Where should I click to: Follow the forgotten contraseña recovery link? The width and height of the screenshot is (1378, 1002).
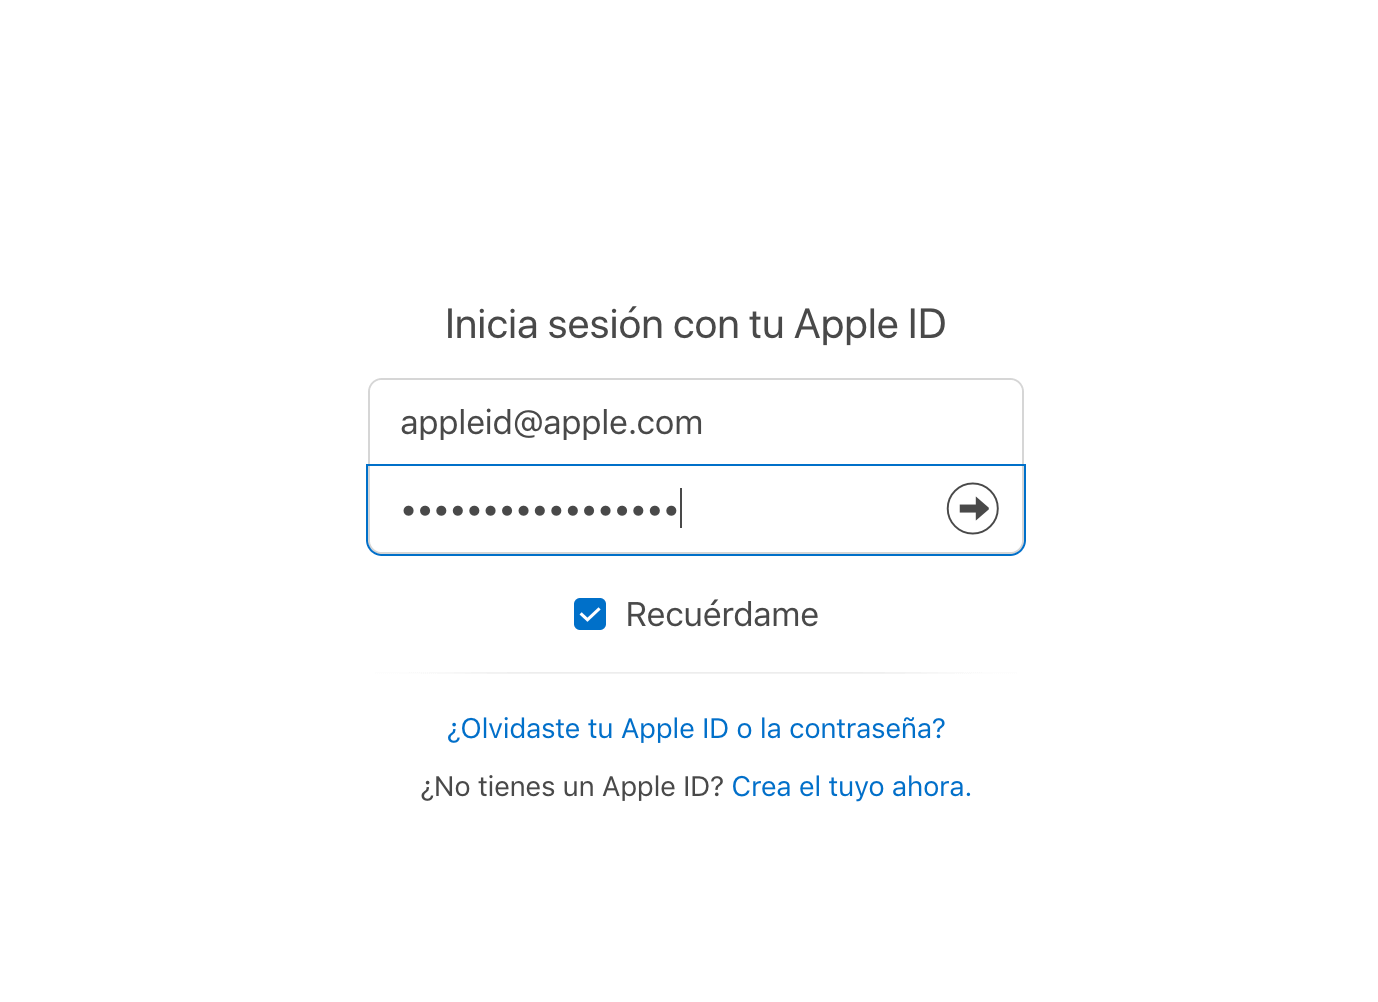696,729
